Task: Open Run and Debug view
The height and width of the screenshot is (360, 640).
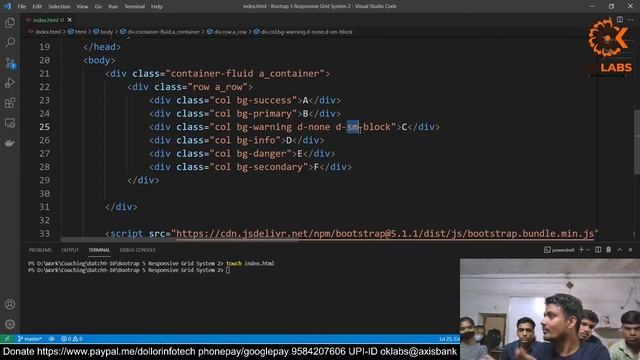Action: click(10, 83)
